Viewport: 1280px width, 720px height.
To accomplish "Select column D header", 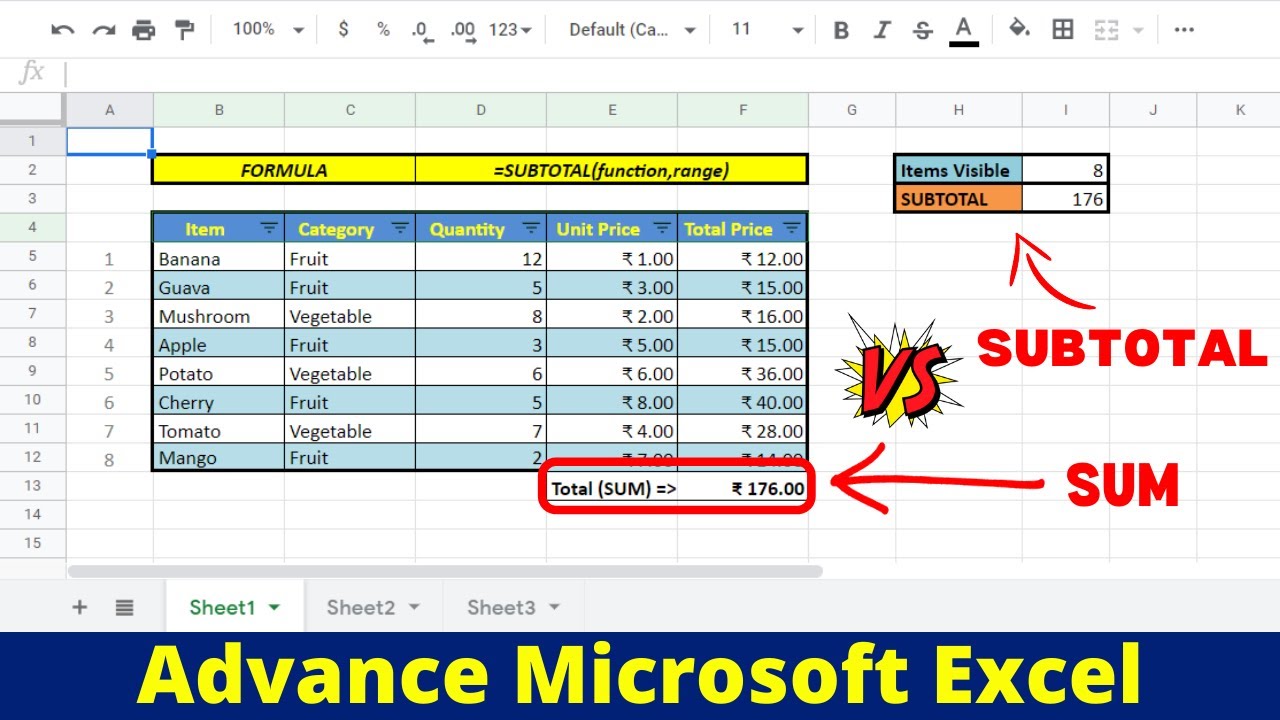I will tap(481, 110).
